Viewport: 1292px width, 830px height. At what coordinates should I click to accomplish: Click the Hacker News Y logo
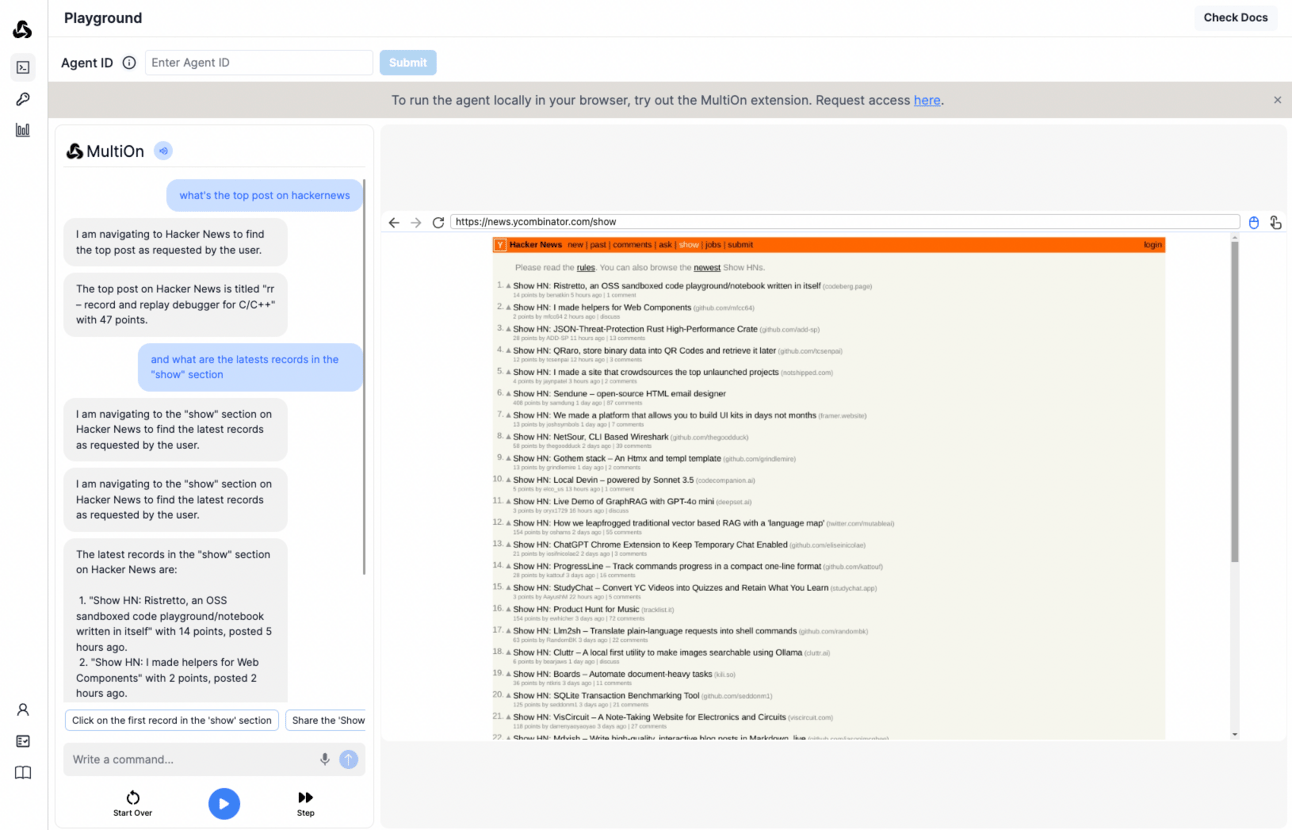[501, 245]
